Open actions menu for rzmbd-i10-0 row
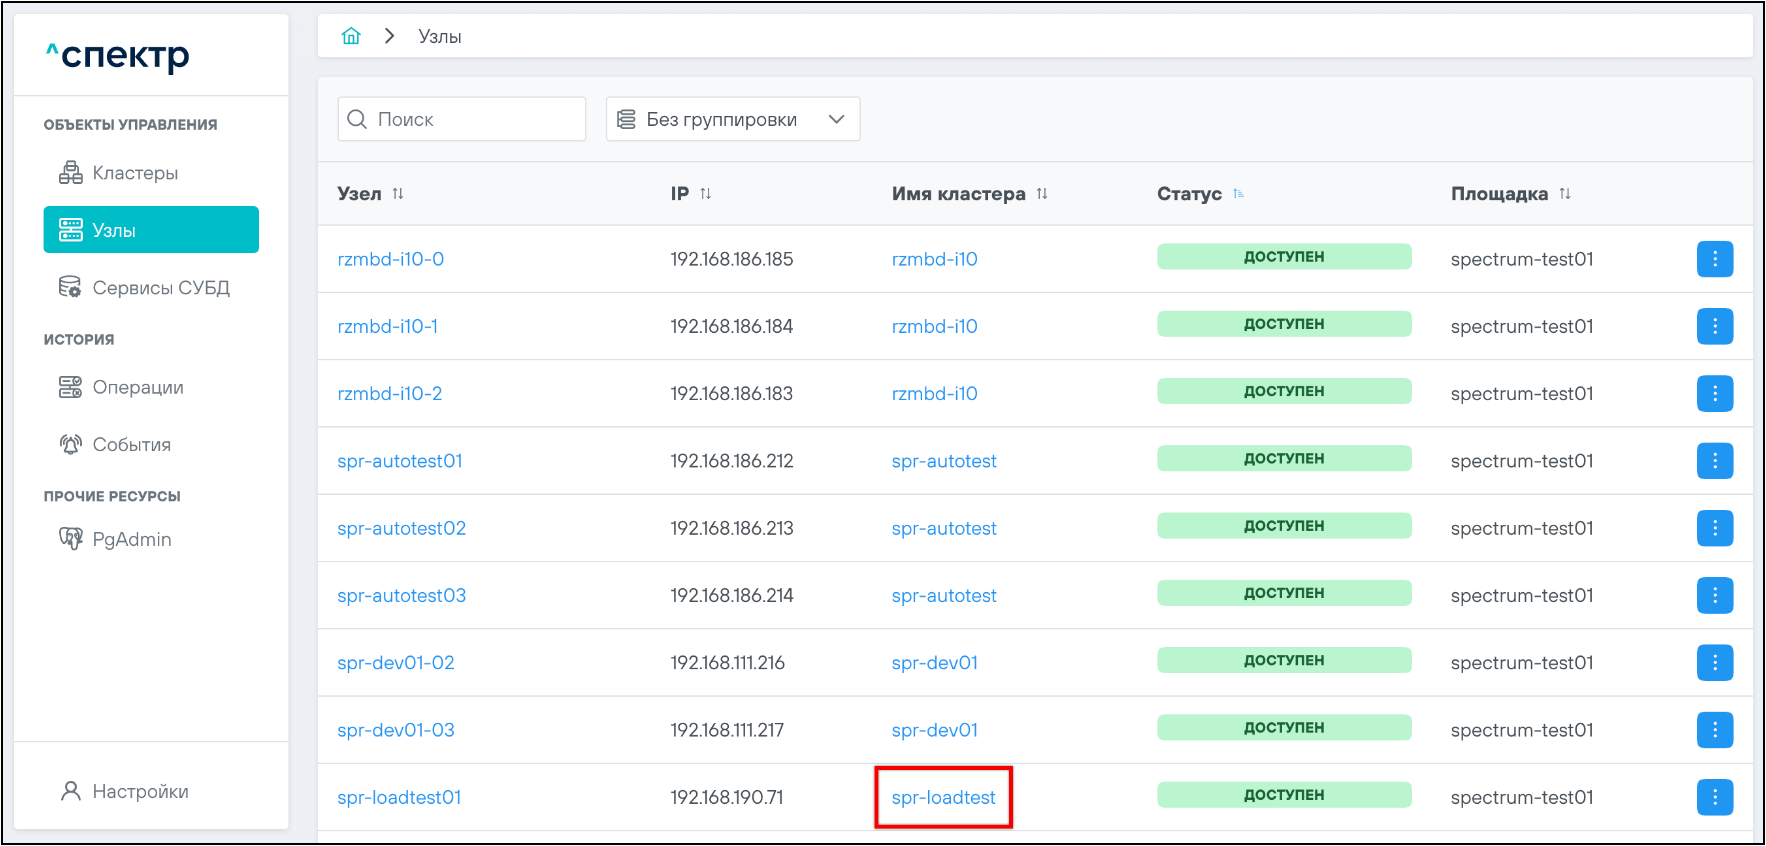This screenshot has height=846, width=1766. (x=1714, y=259)
